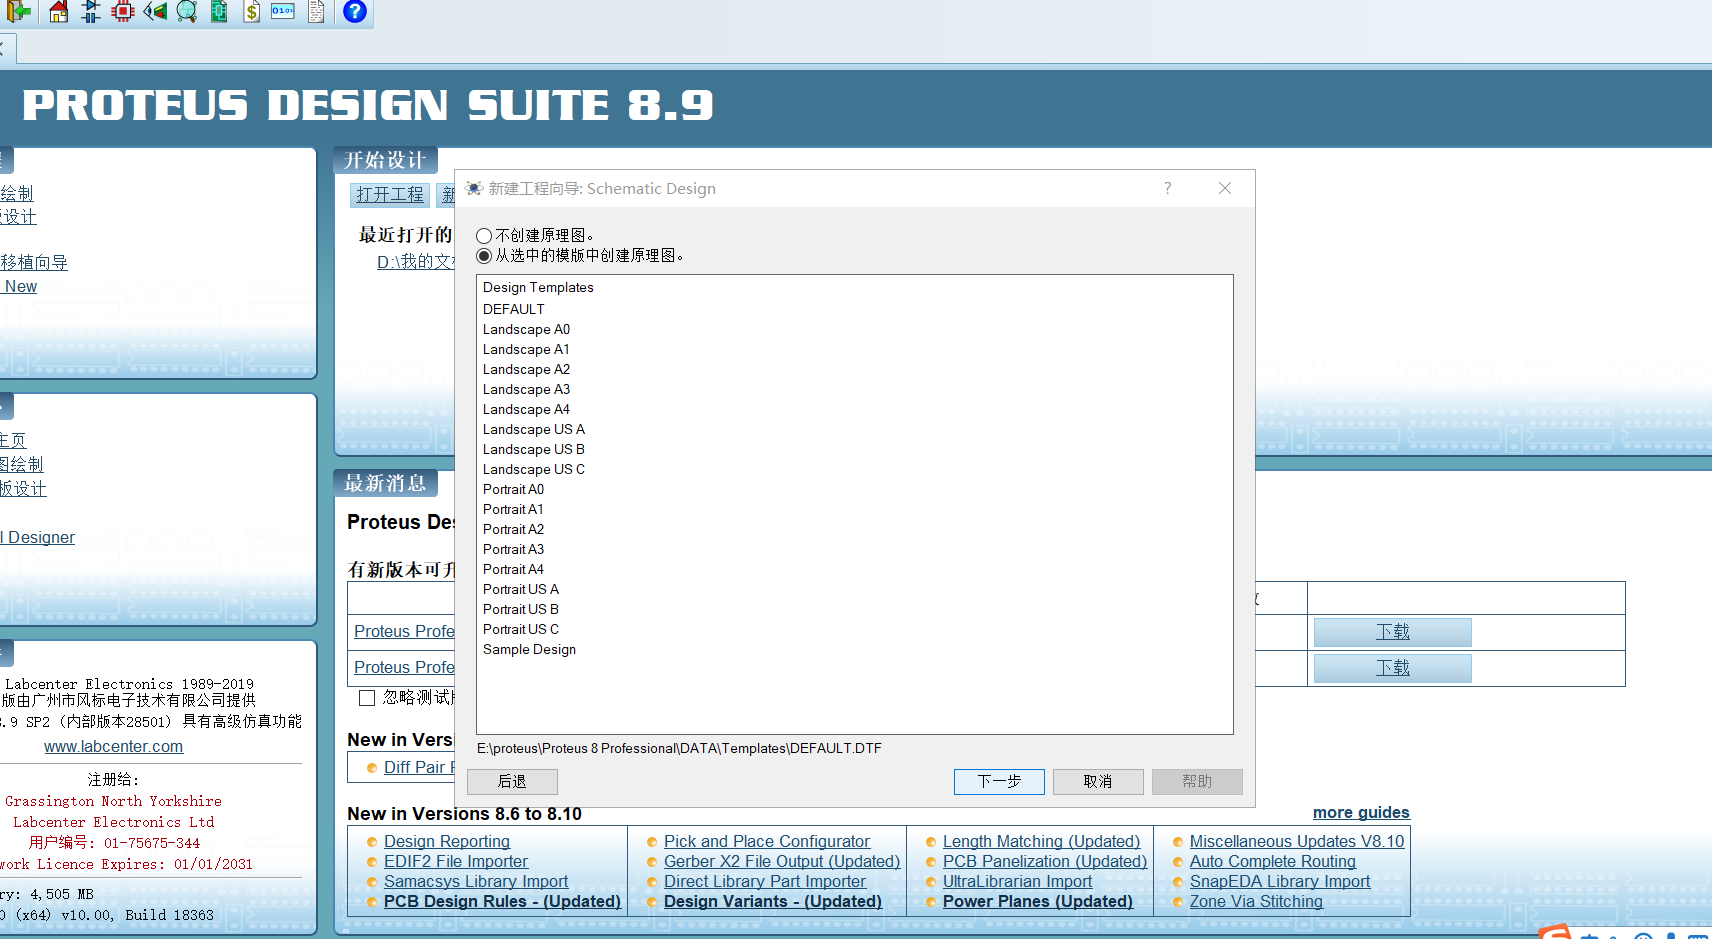The height and width of the screenshot is (939, 1712).
Task: Open the Gerber X2 File Output link
Action: (x=782, y=861)
